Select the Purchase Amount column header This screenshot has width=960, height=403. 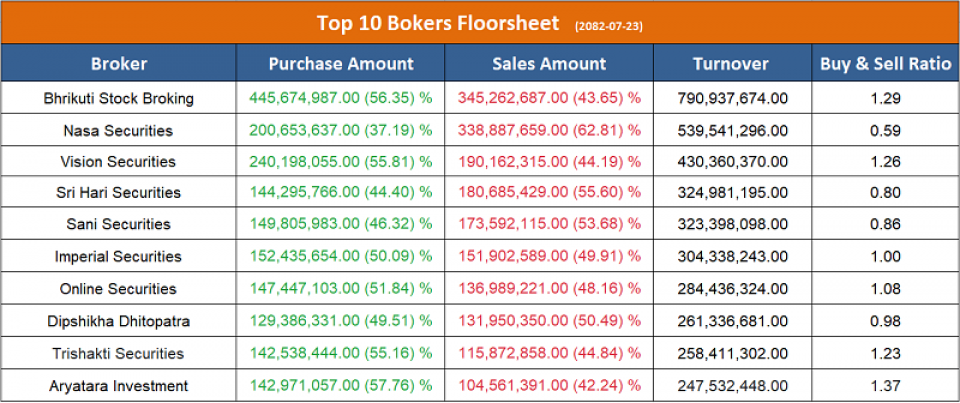340,64
